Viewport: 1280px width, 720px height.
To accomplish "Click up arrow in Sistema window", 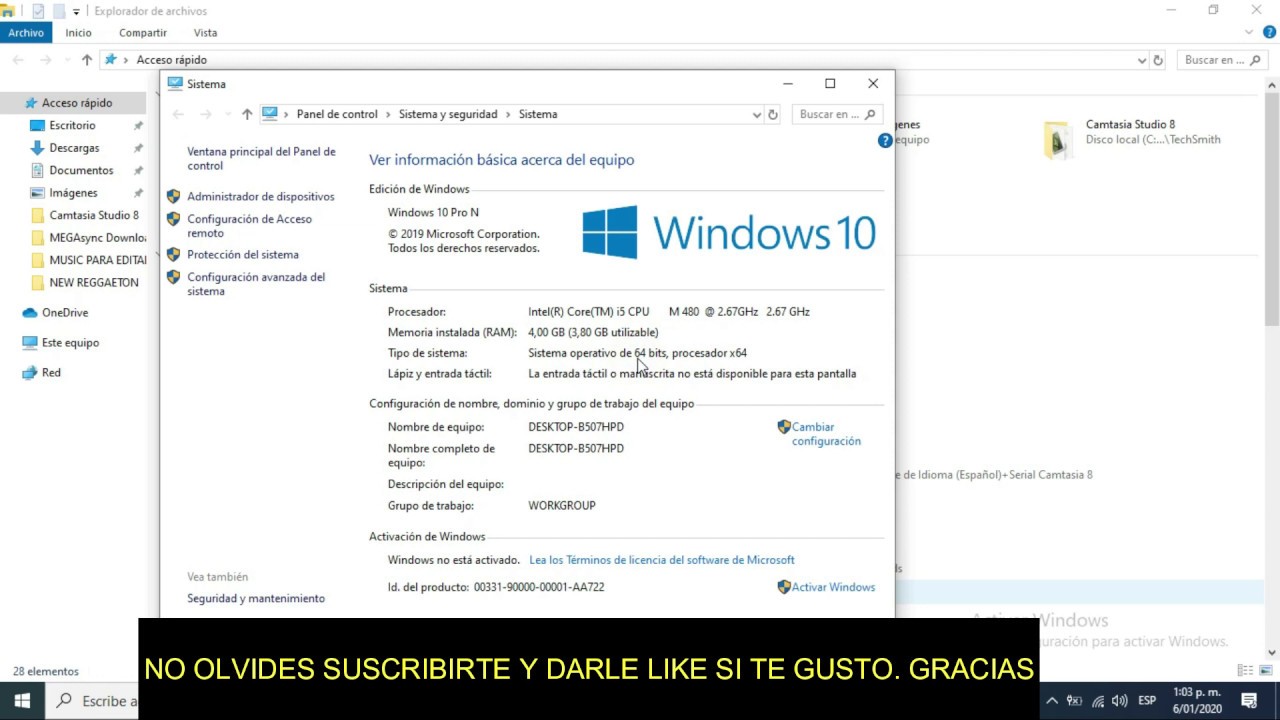I will coord(247,114).
